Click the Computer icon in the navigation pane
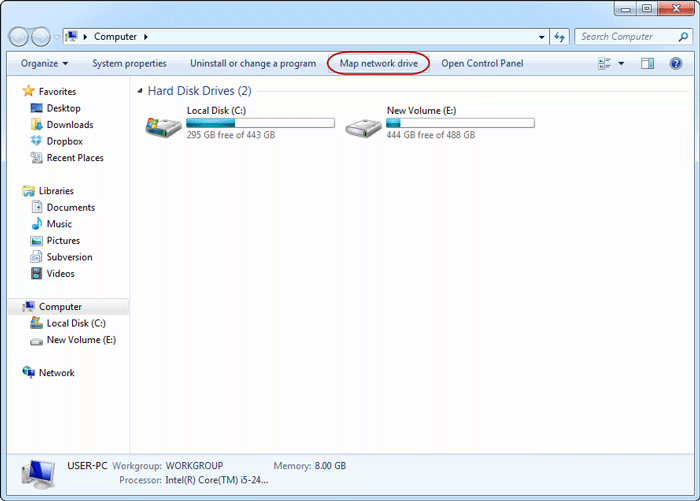The image size is (700, 501). pyautogui.click(x=29, y=306)
